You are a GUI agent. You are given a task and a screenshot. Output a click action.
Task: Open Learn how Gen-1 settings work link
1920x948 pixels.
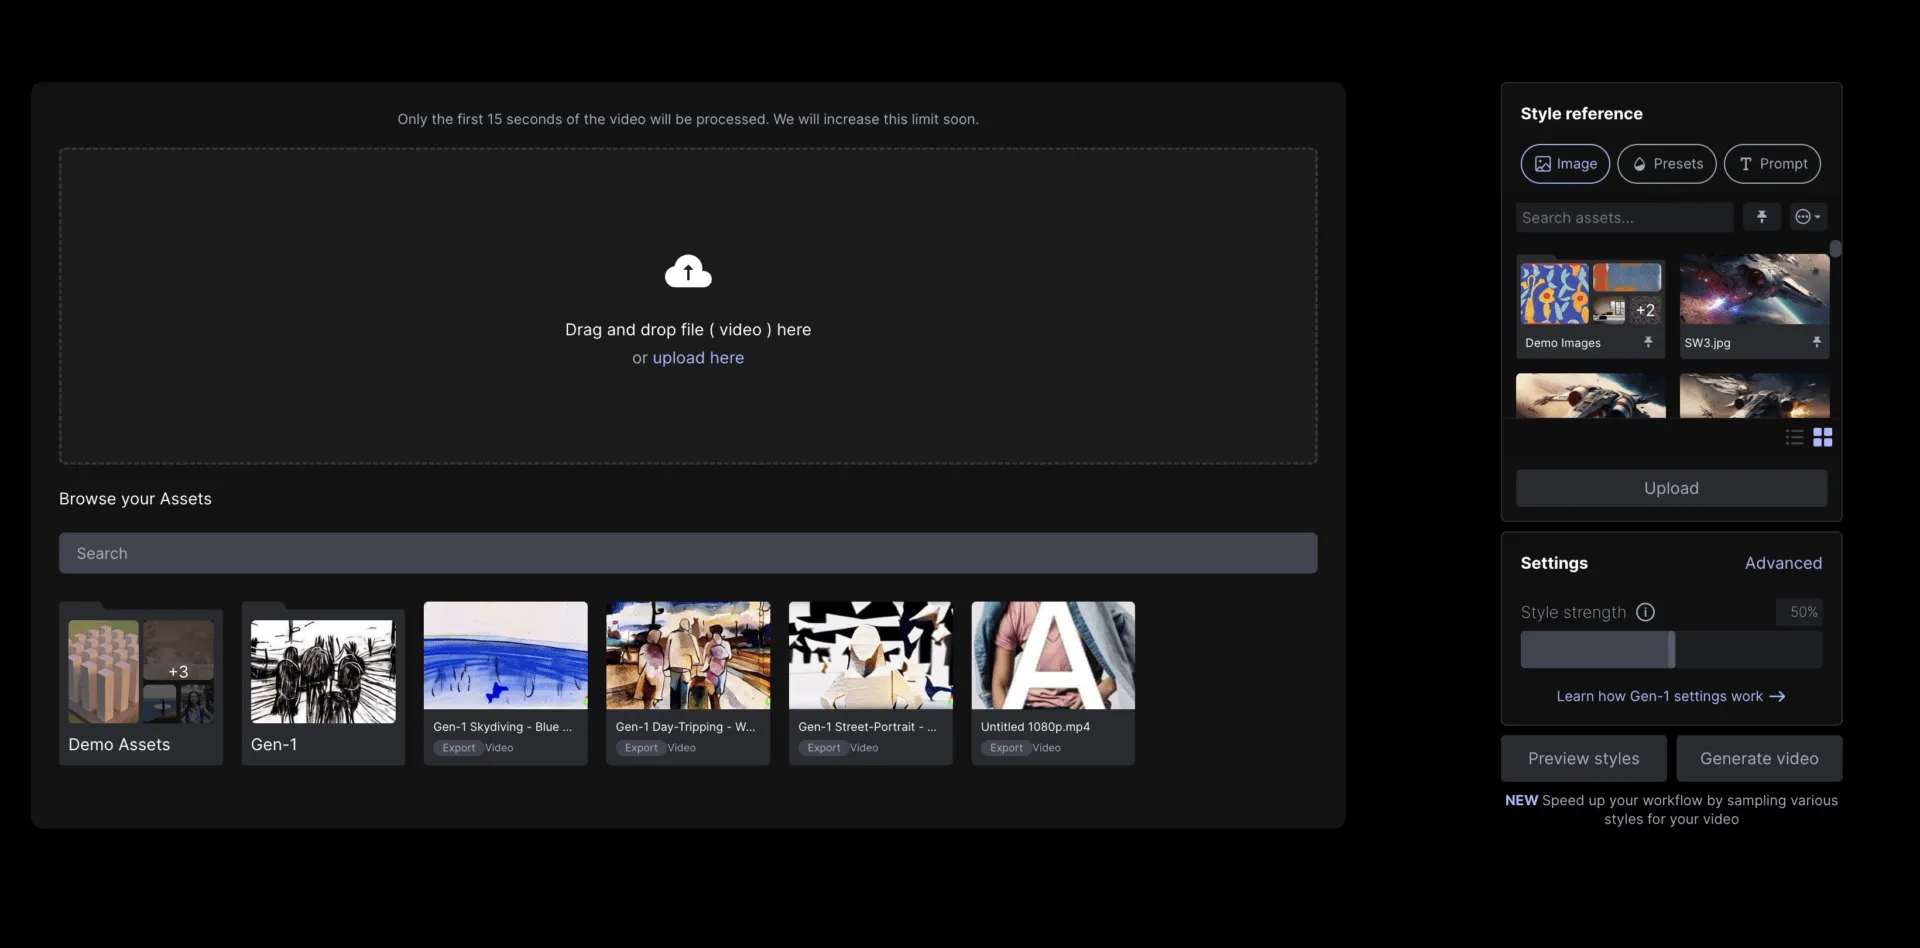coord(1671,696)
